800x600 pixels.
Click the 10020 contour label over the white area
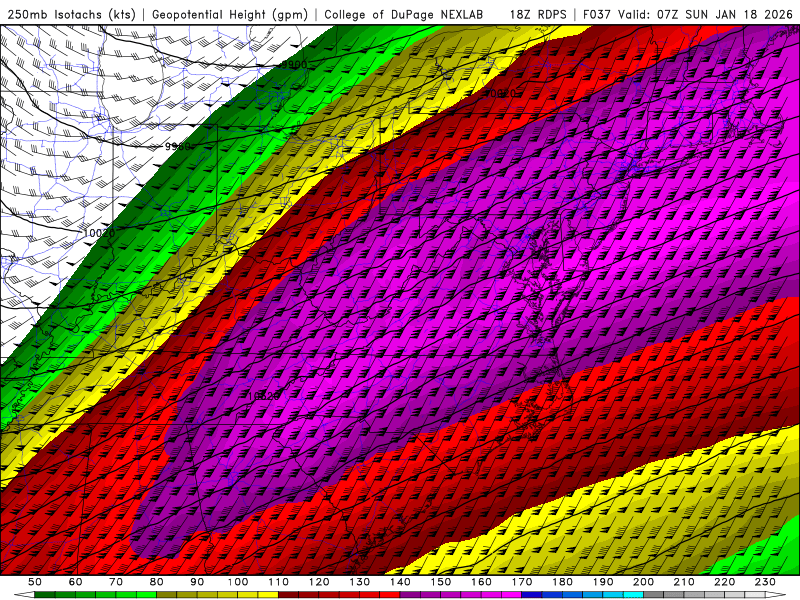pos(99,233)
